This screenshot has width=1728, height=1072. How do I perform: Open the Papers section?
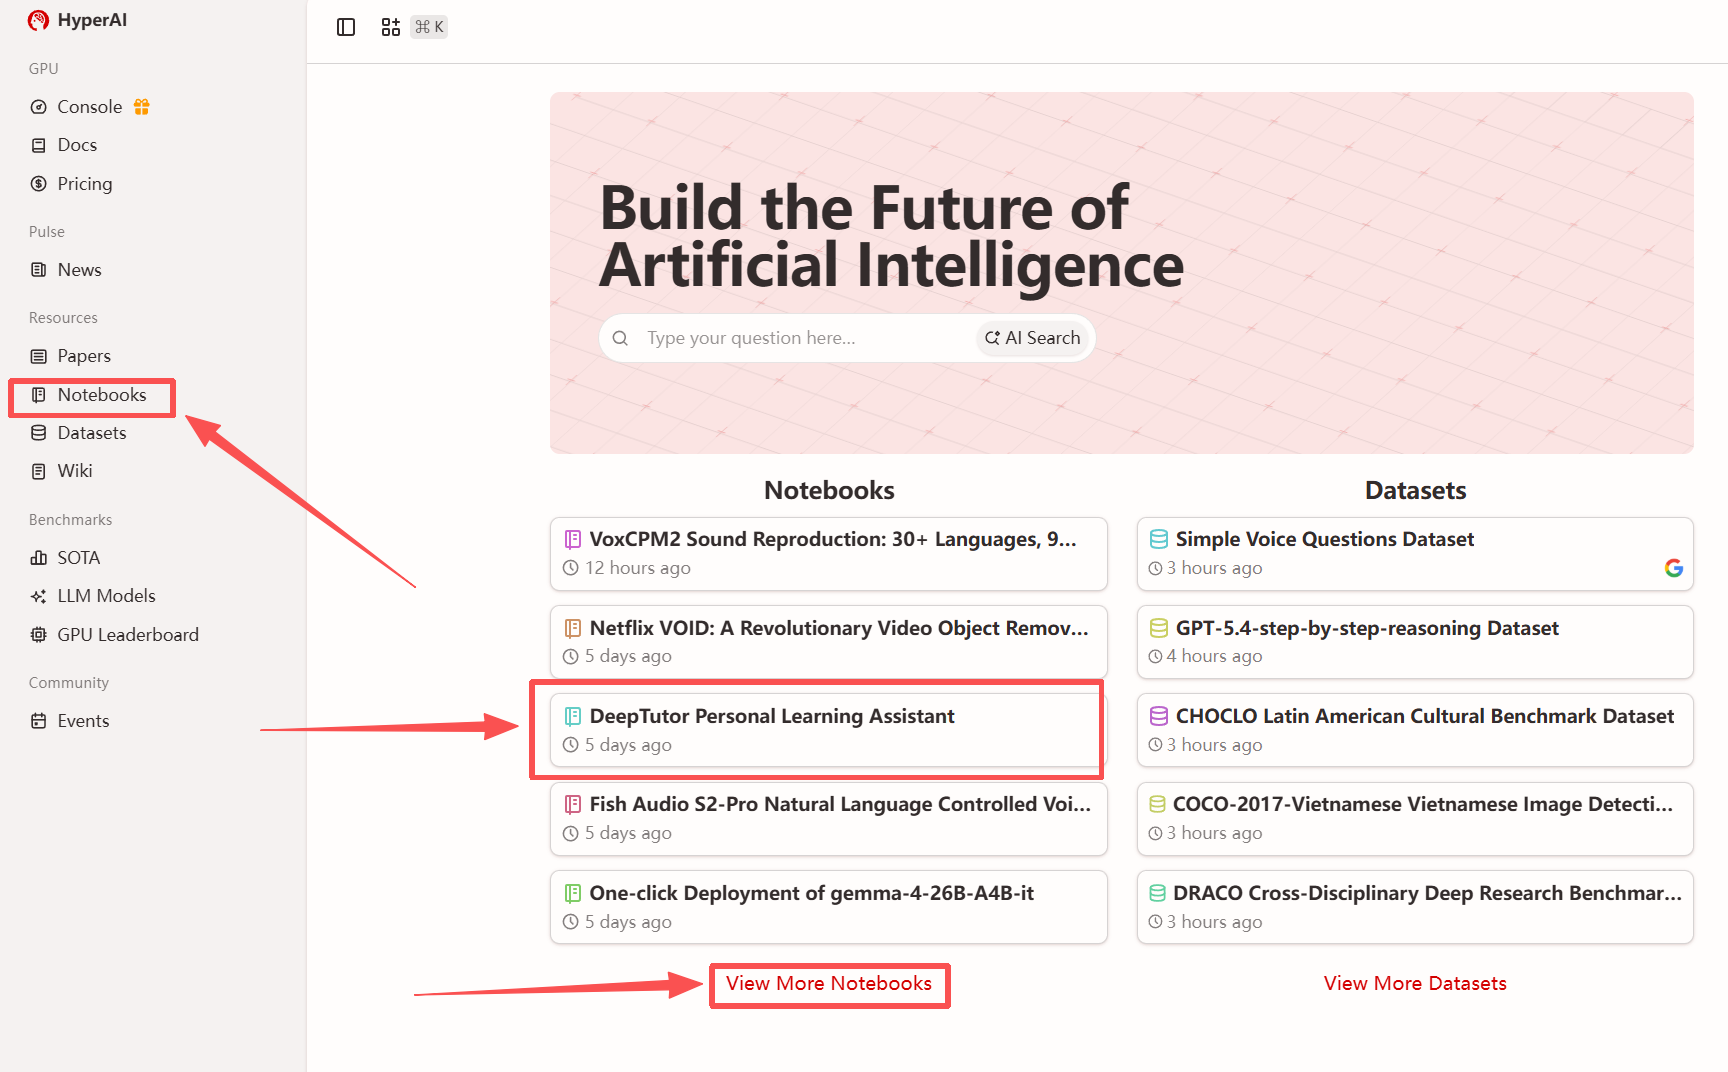click(84, 356)
